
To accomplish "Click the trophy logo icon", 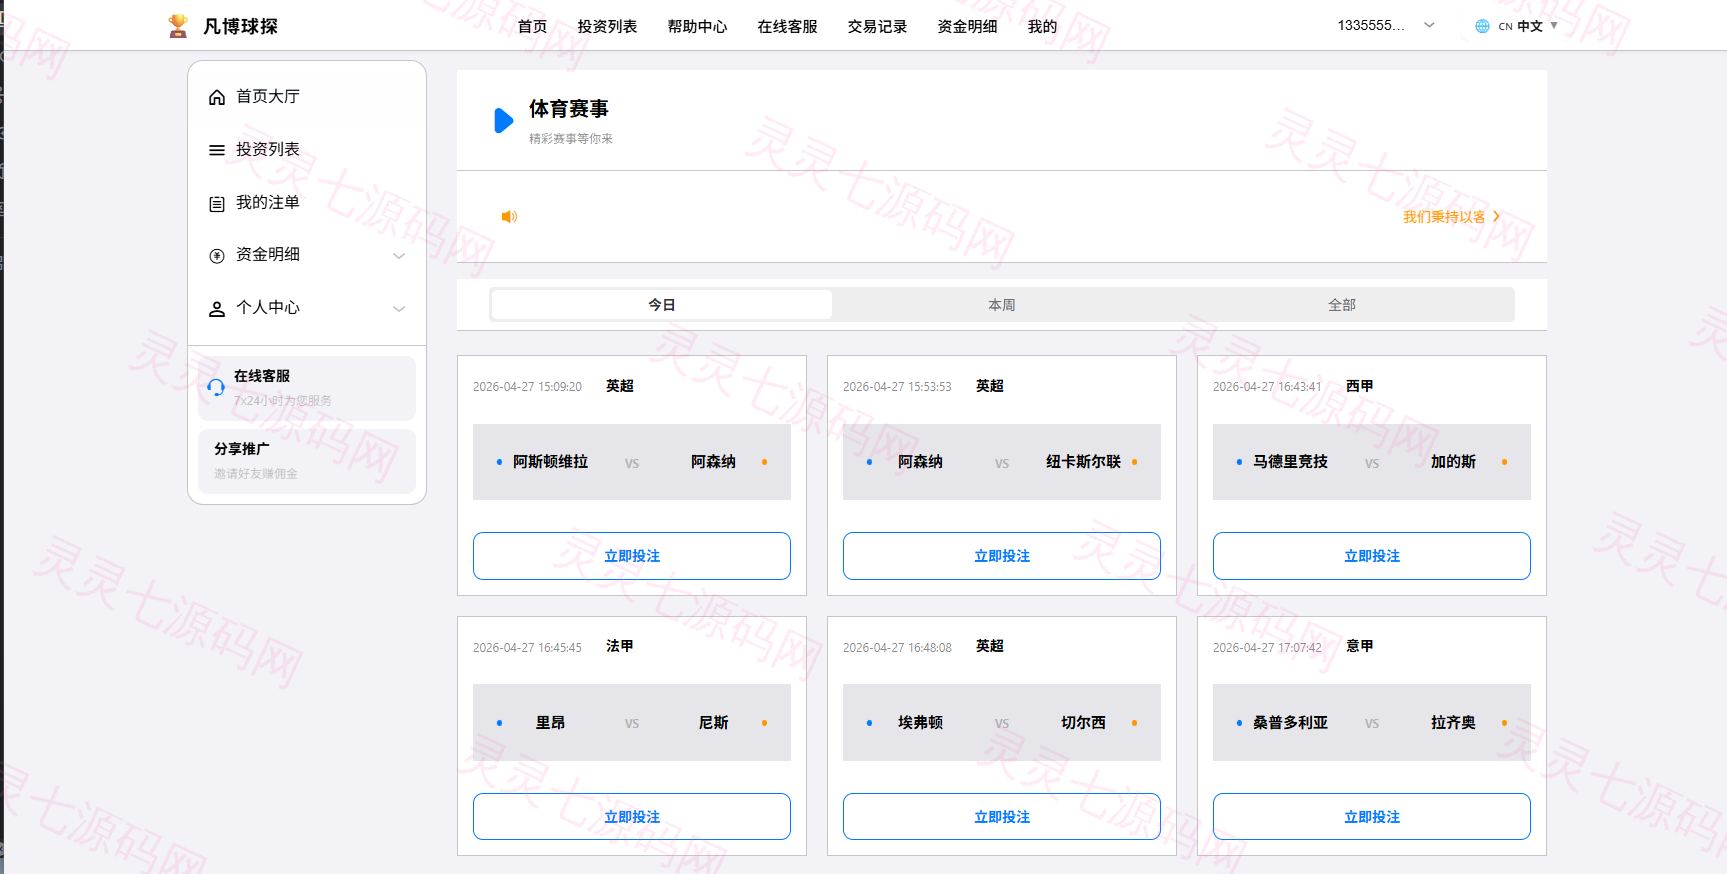I will point(178,26).
